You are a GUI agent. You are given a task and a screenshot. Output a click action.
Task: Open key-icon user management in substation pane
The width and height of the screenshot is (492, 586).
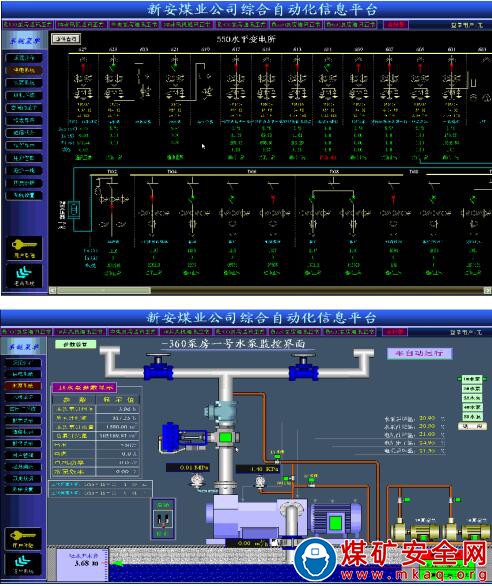[24, 248]
